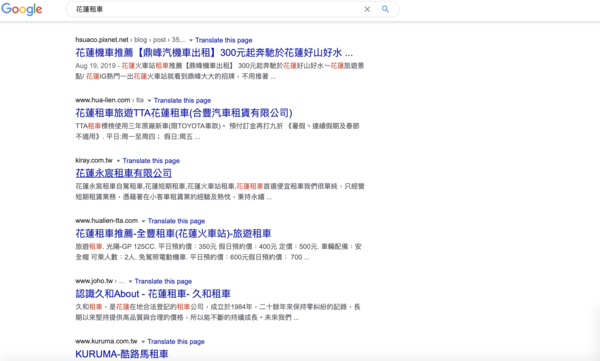The height and width of the screenshot is (361, 600).
Task: Click snippet mentioning 成立於1984年
Action: coord(218,312)
